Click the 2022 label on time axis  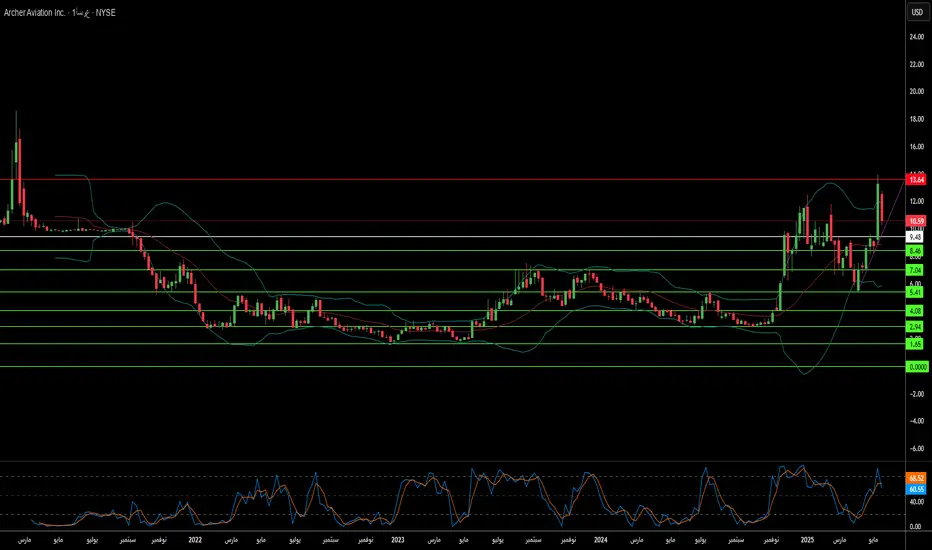[x=194, y=540]
